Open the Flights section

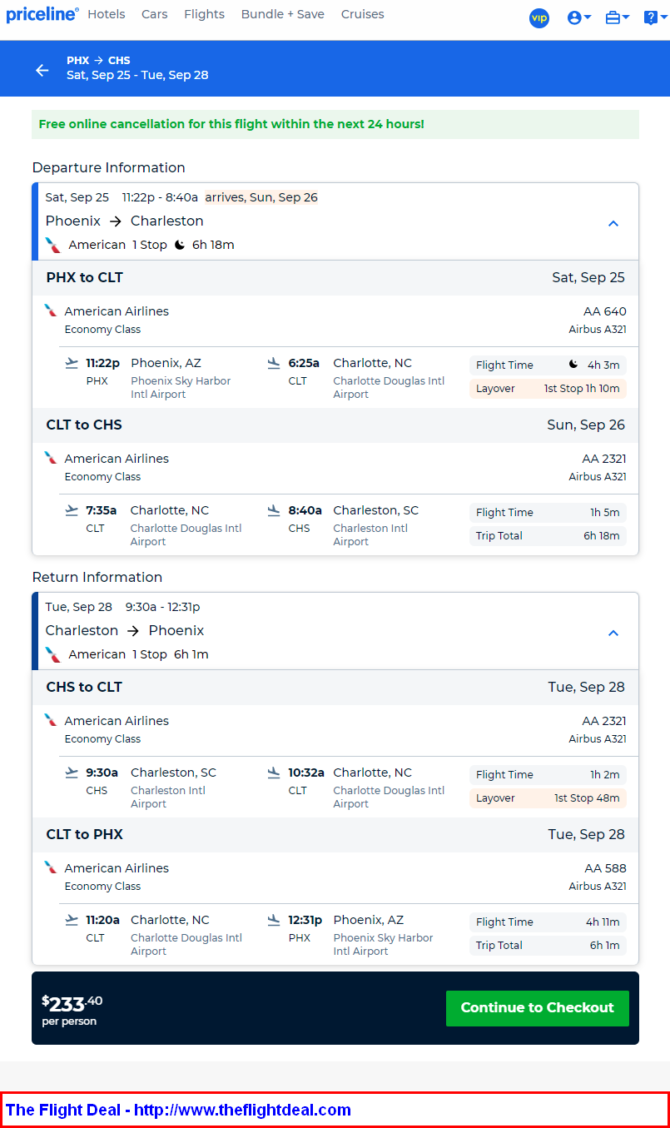point(204,15)
